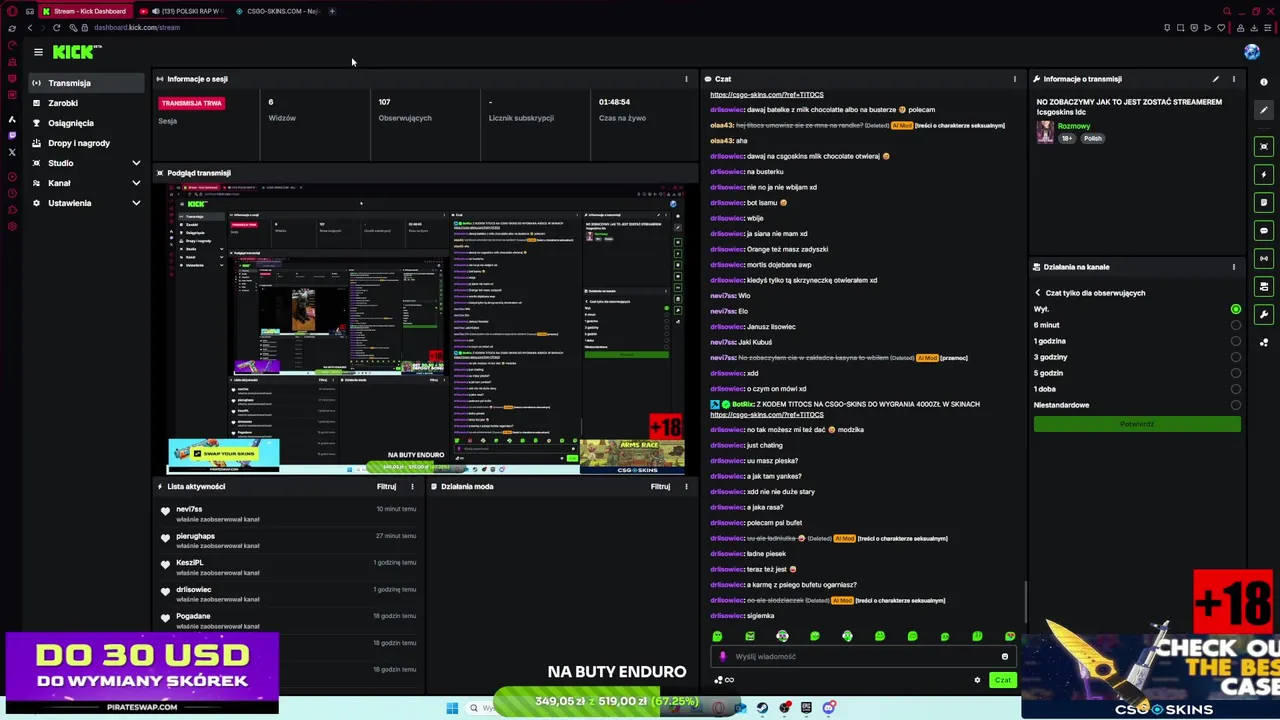
Task: Open the Informacje o sesji panel options
Action: pos(686,79)
